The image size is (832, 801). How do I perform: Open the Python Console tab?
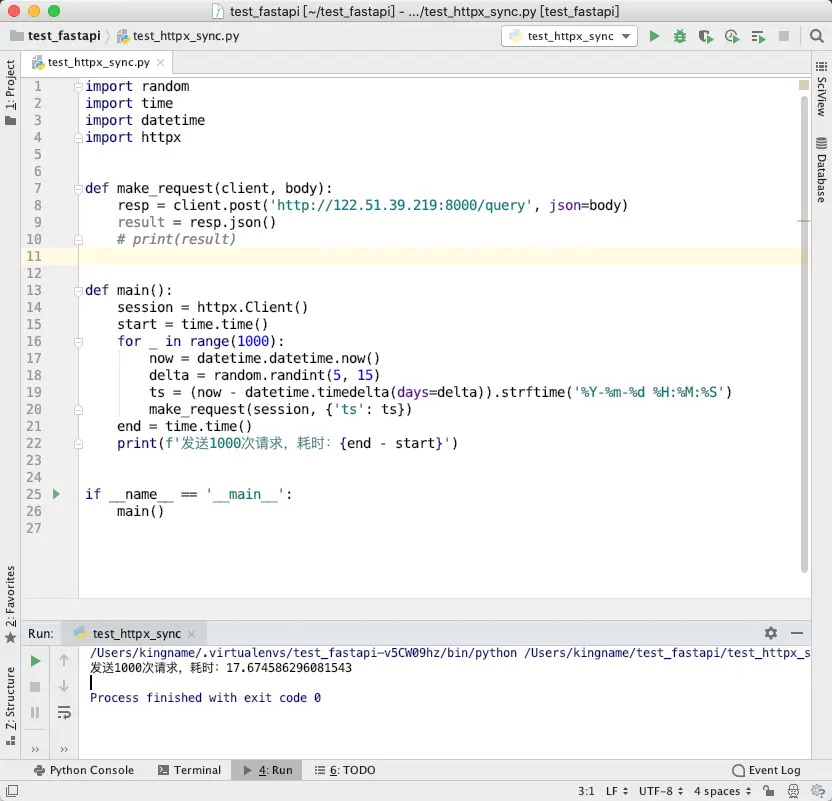click(83, 770)
